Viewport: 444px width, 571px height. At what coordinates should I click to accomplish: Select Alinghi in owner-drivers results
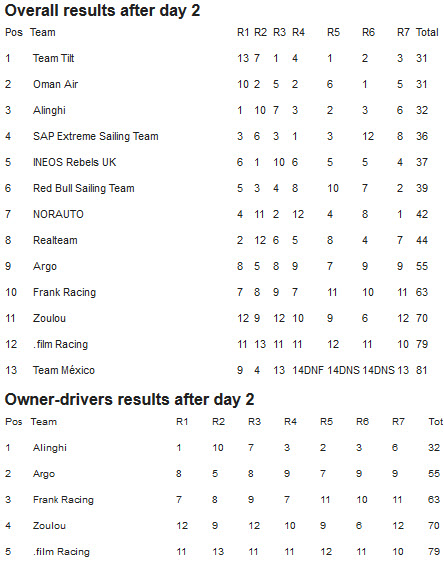click(50, 448)
